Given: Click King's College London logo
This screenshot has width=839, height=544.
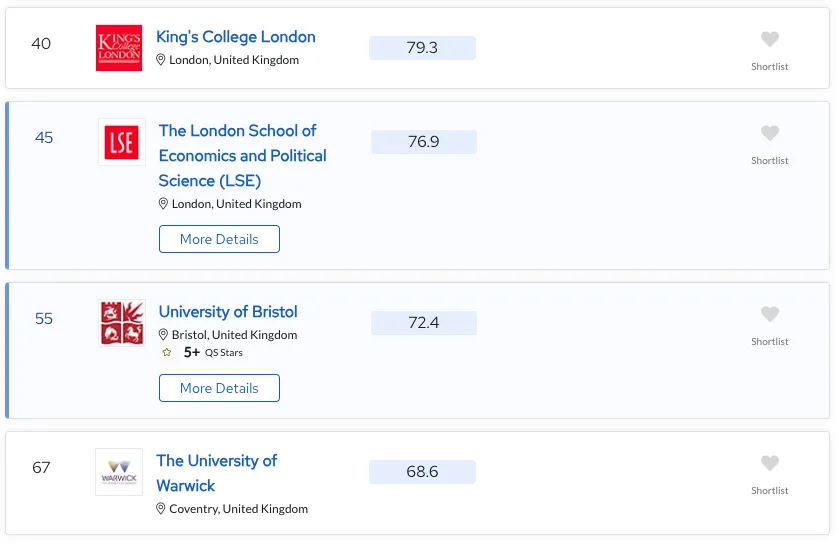Looking at the screenshot, I should coord(119,48).
